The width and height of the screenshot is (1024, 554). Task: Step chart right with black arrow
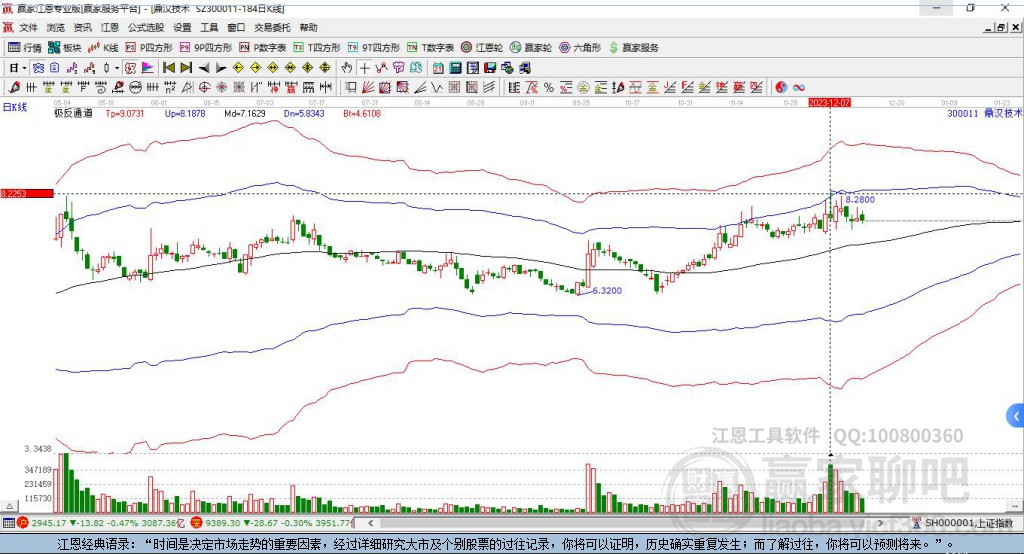click(x=221, y=68)
